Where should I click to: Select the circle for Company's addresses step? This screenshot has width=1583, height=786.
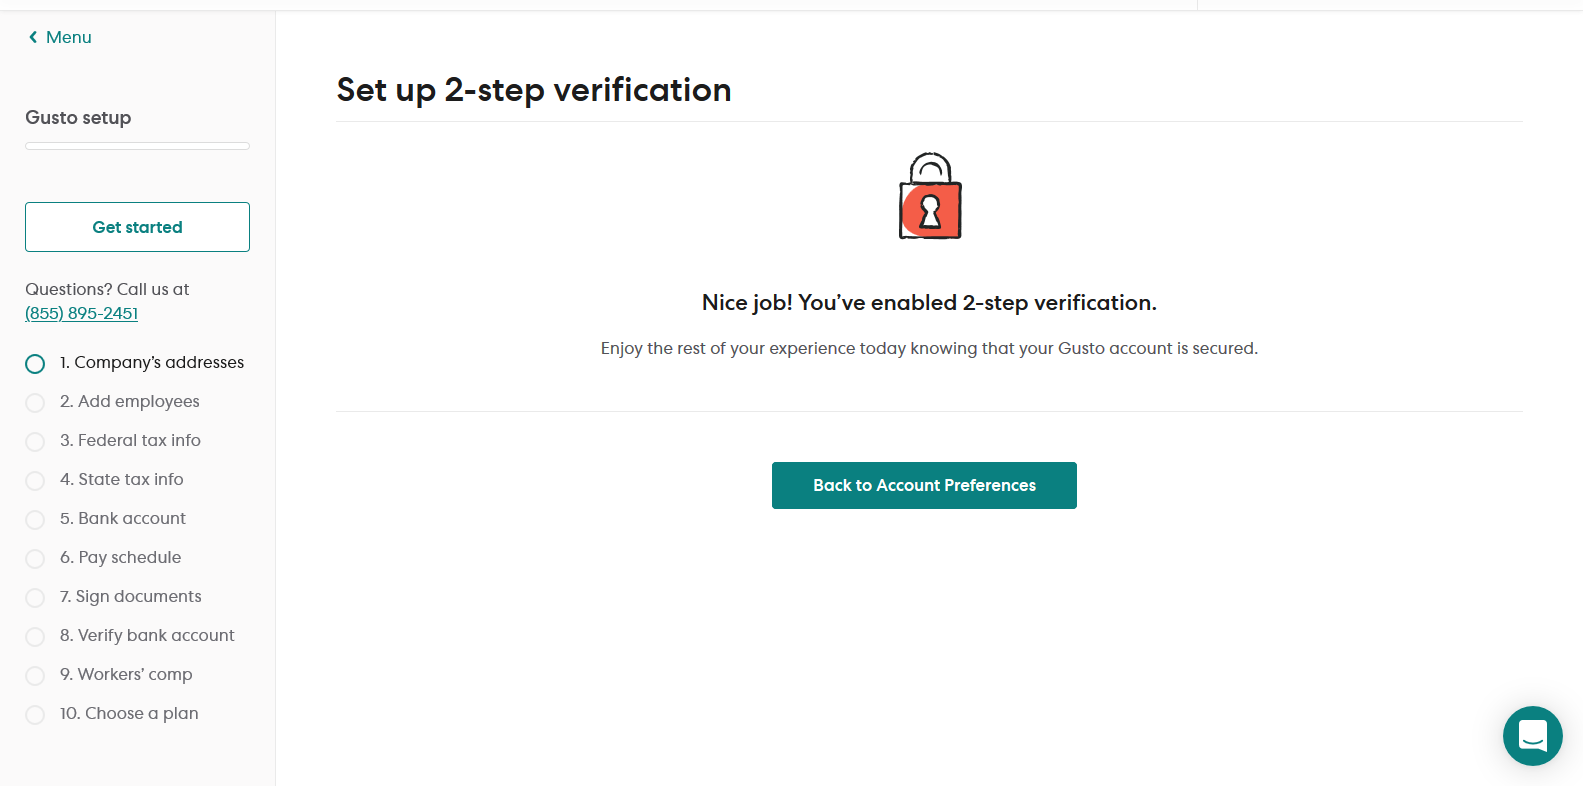coord(35,364)
